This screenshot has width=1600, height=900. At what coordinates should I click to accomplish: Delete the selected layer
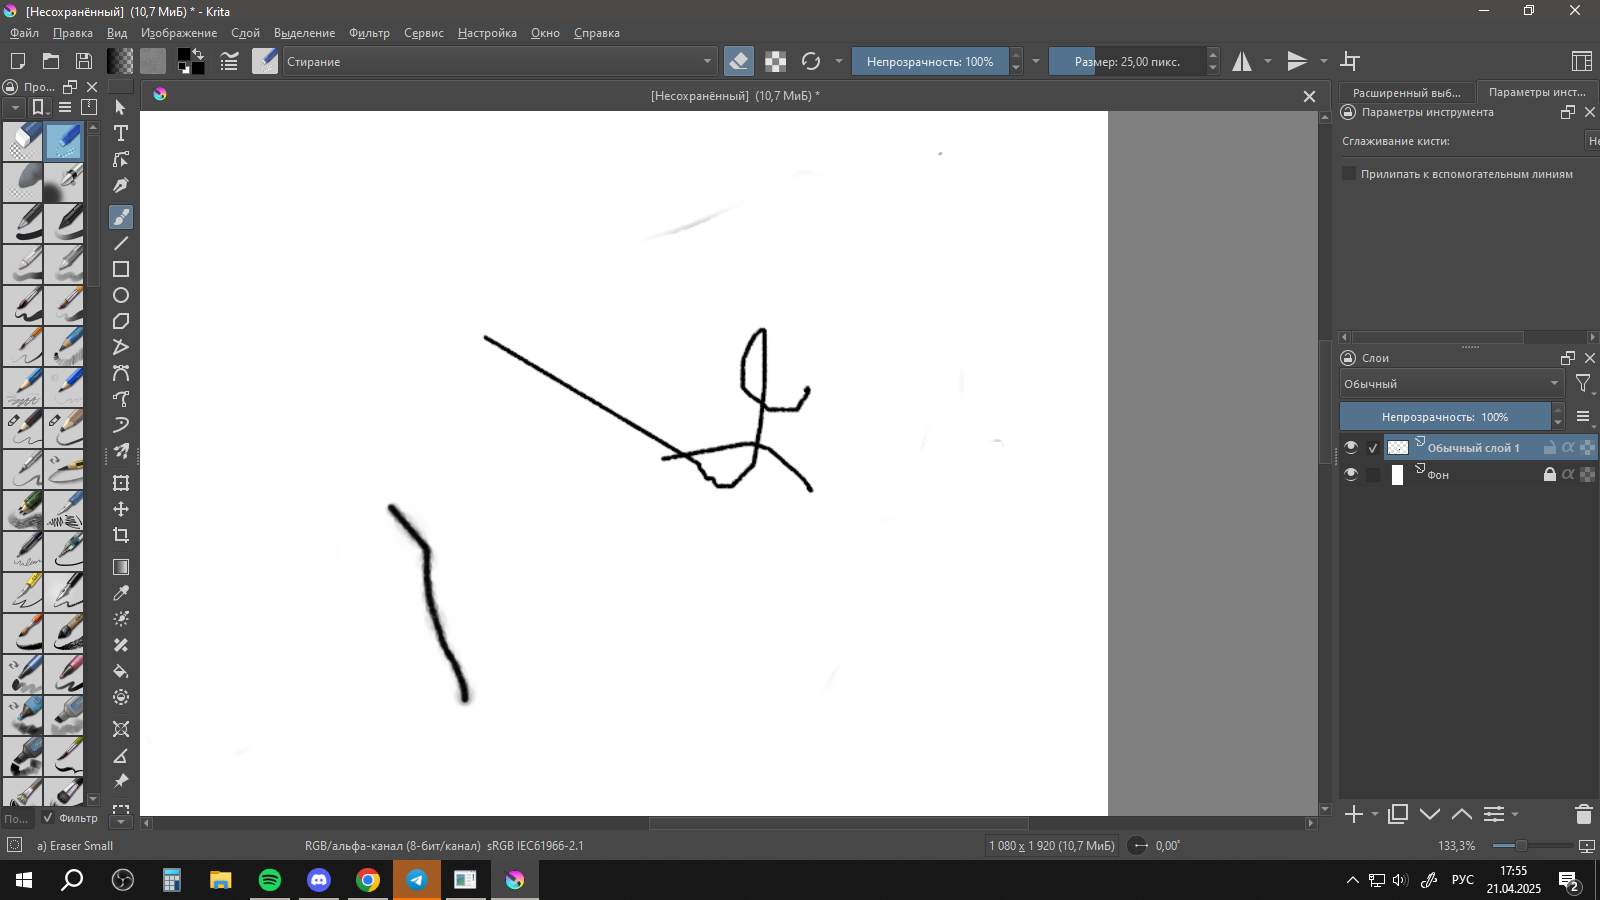pyautogui.click(x=1583, y=814)
